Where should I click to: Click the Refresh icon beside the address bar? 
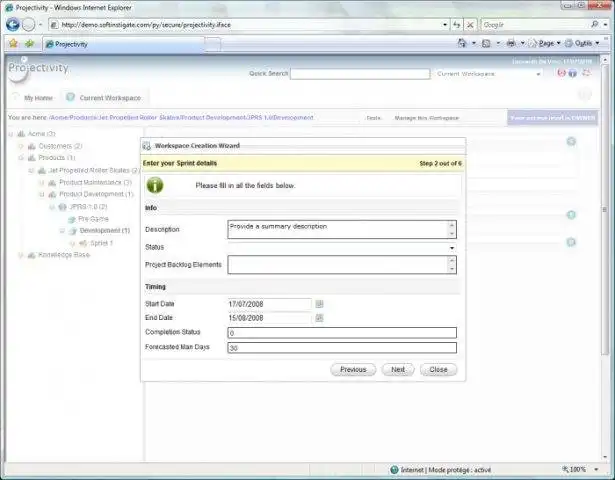(457, 25)
